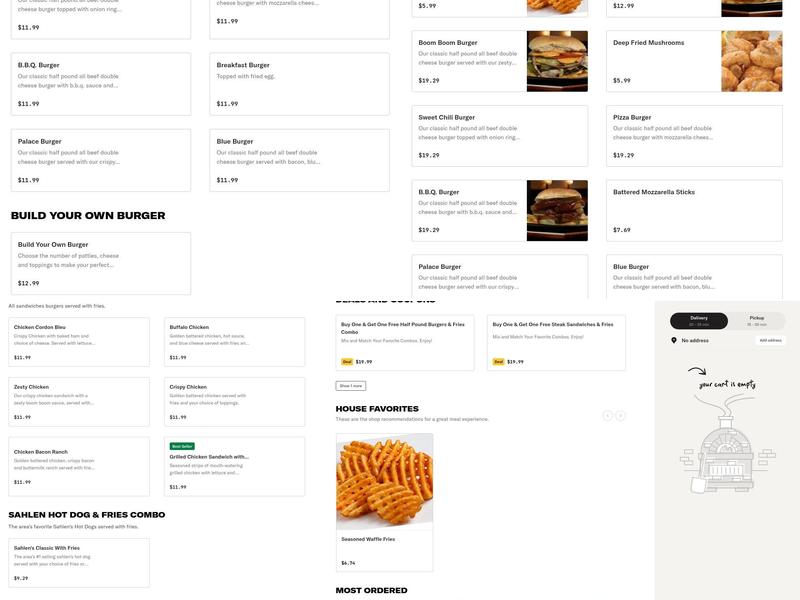800x600 pixels.
Task: Open the Deep Fried Mushrooms photo
Action: coord(752,61)
